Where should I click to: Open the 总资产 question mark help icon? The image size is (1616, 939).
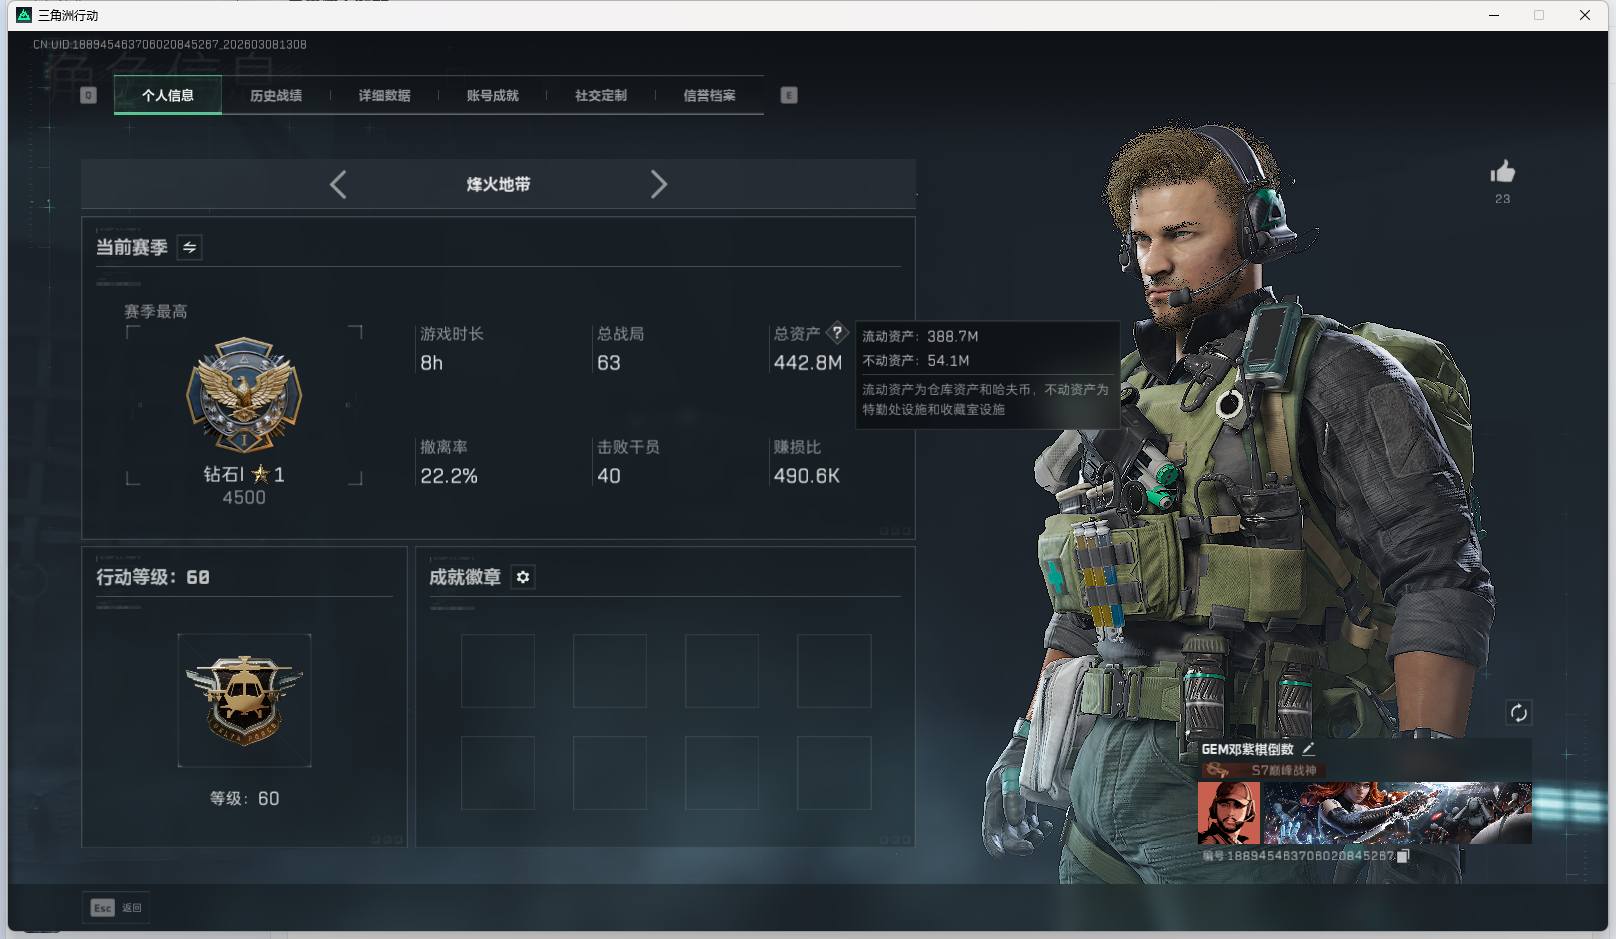coord(837,333)
